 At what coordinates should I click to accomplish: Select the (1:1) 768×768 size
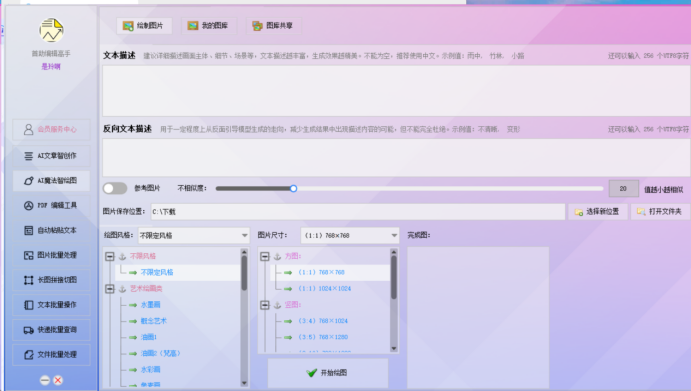click(321, 272)
